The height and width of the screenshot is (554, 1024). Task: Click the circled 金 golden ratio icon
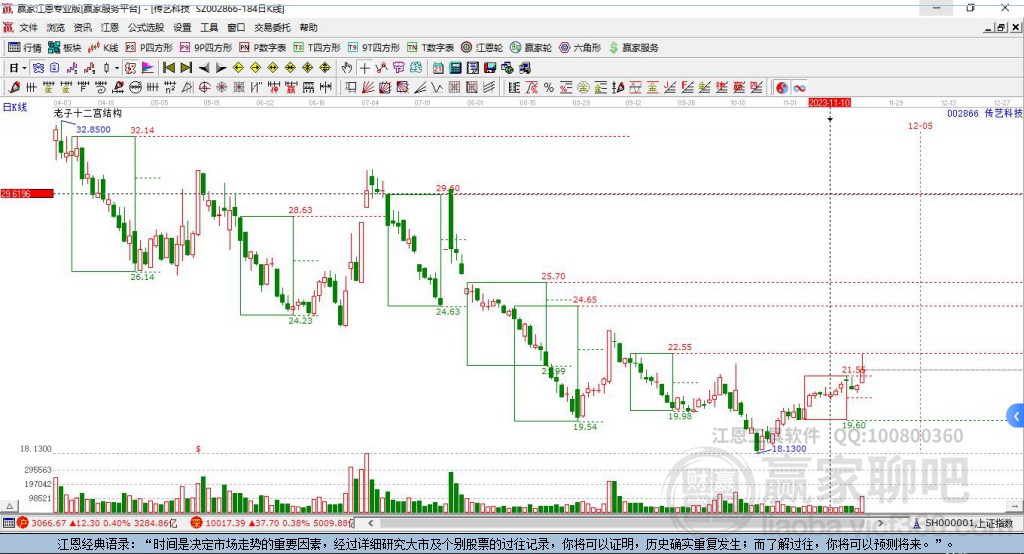click(583, 88)
